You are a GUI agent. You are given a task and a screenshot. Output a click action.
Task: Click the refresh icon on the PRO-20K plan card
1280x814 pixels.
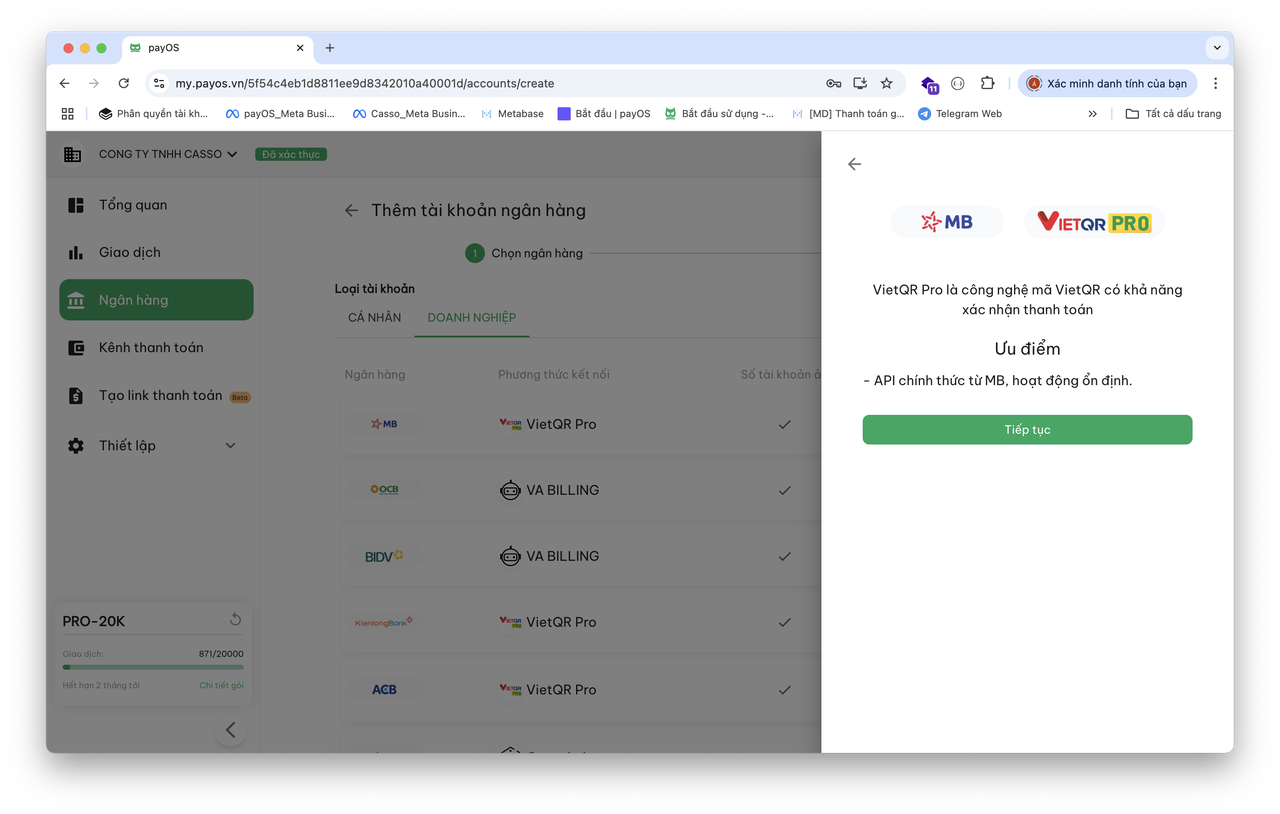pos(235,620)
